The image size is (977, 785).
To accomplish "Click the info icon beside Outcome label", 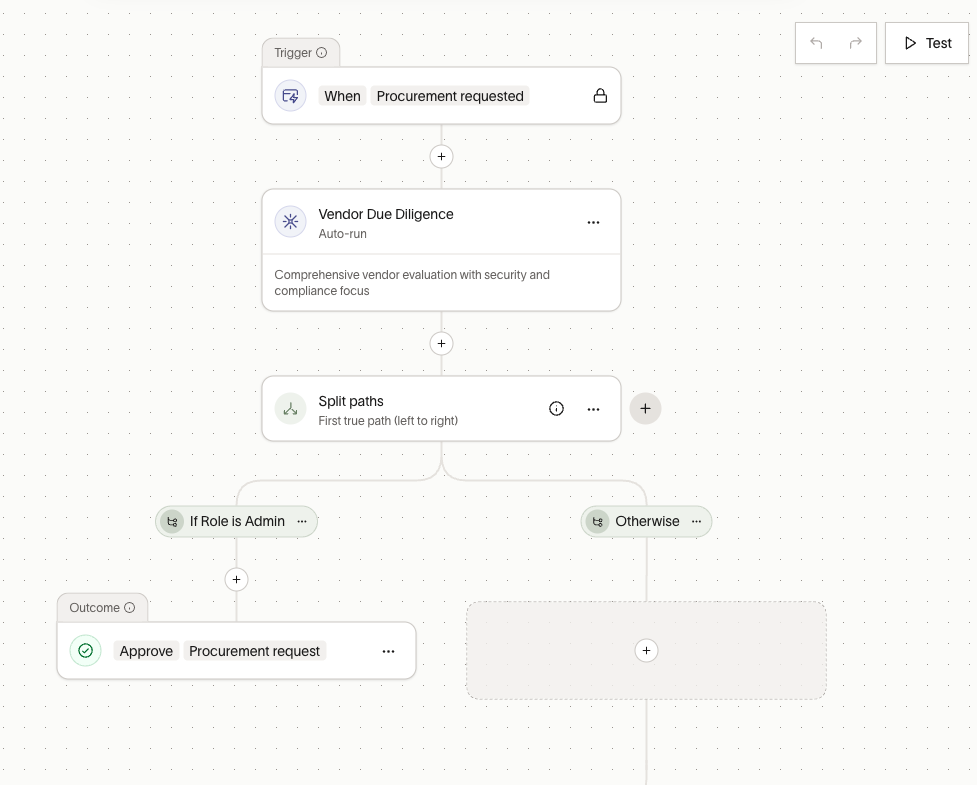I will pos(130,607).
